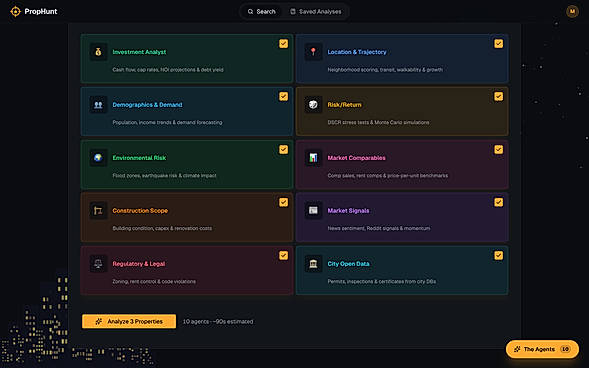Disable the Environmental Risk checkbox
This screenshot has width=589, height=368.
[284, 149]
